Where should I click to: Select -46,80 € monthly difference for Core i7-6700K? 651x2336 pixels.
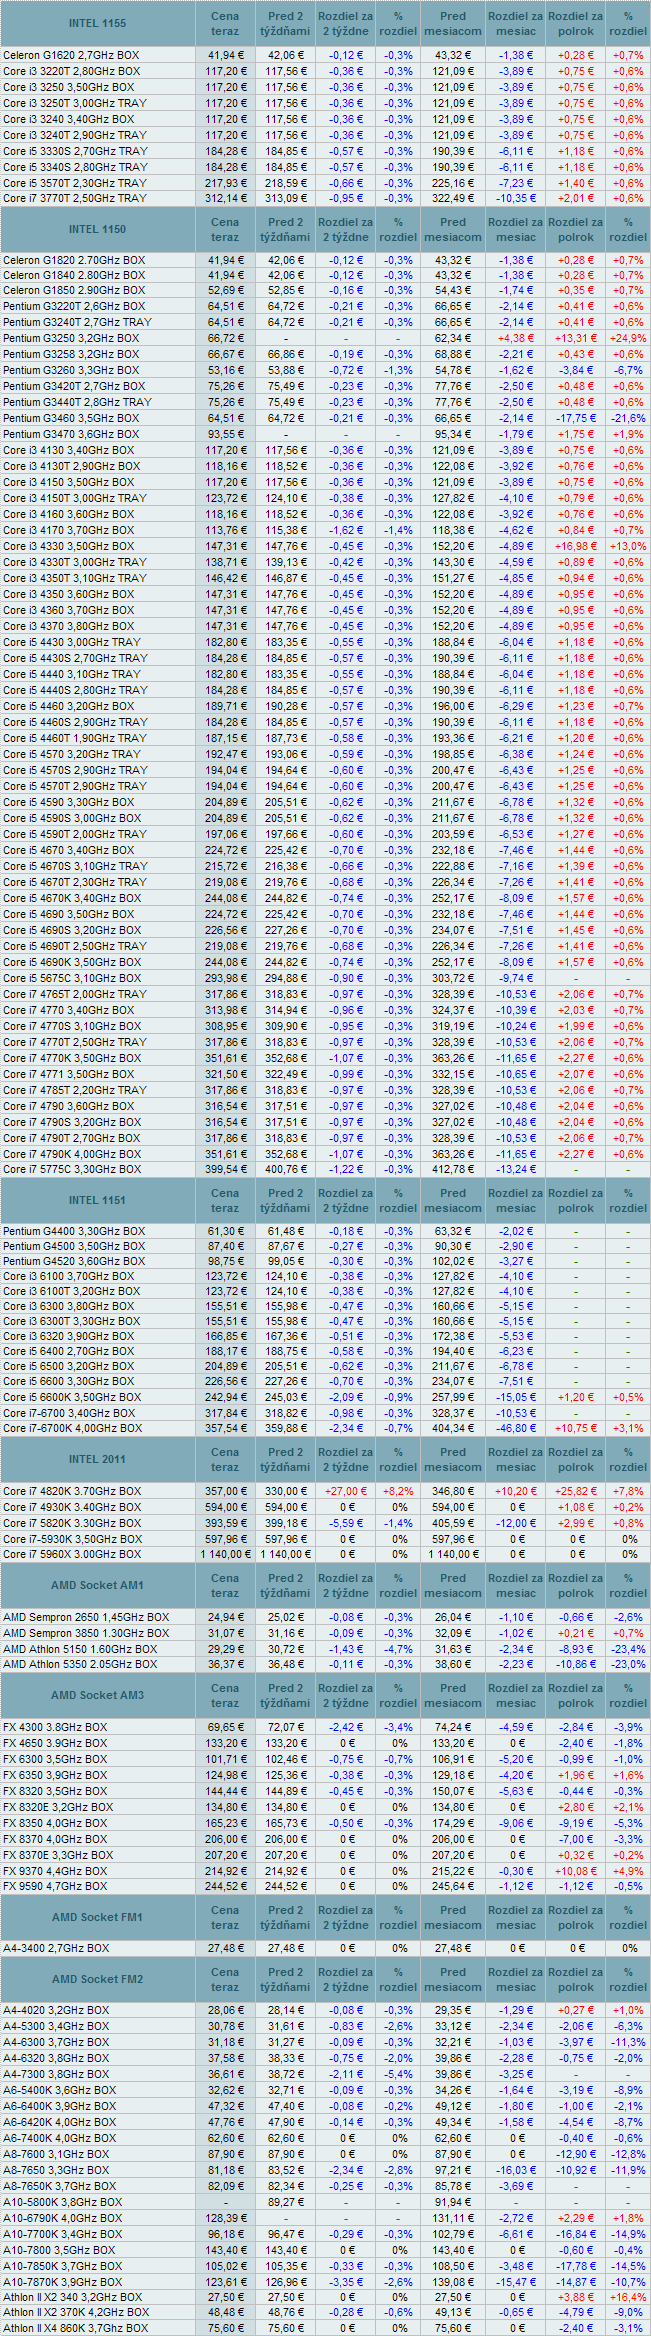coord(516,1428)
